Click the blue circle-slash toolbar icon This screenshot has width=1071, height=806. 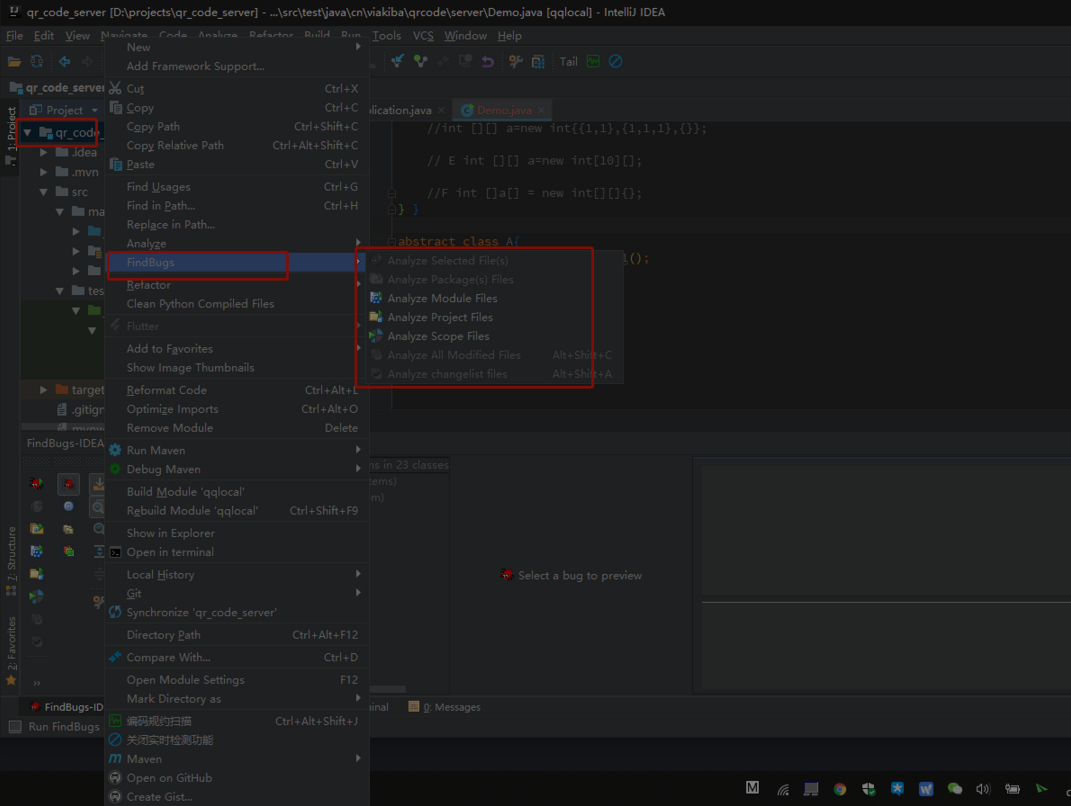coord(615,61)
